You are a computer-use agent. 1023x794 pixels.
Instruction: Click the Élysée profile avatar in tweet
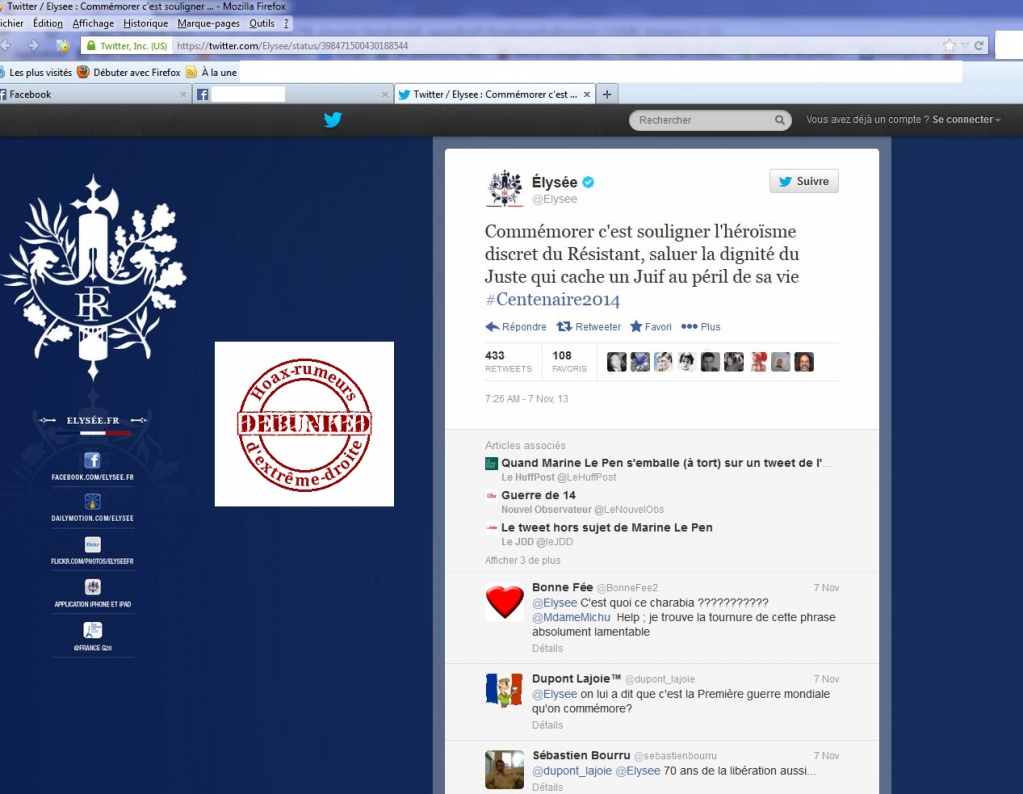tap(504, 188)
